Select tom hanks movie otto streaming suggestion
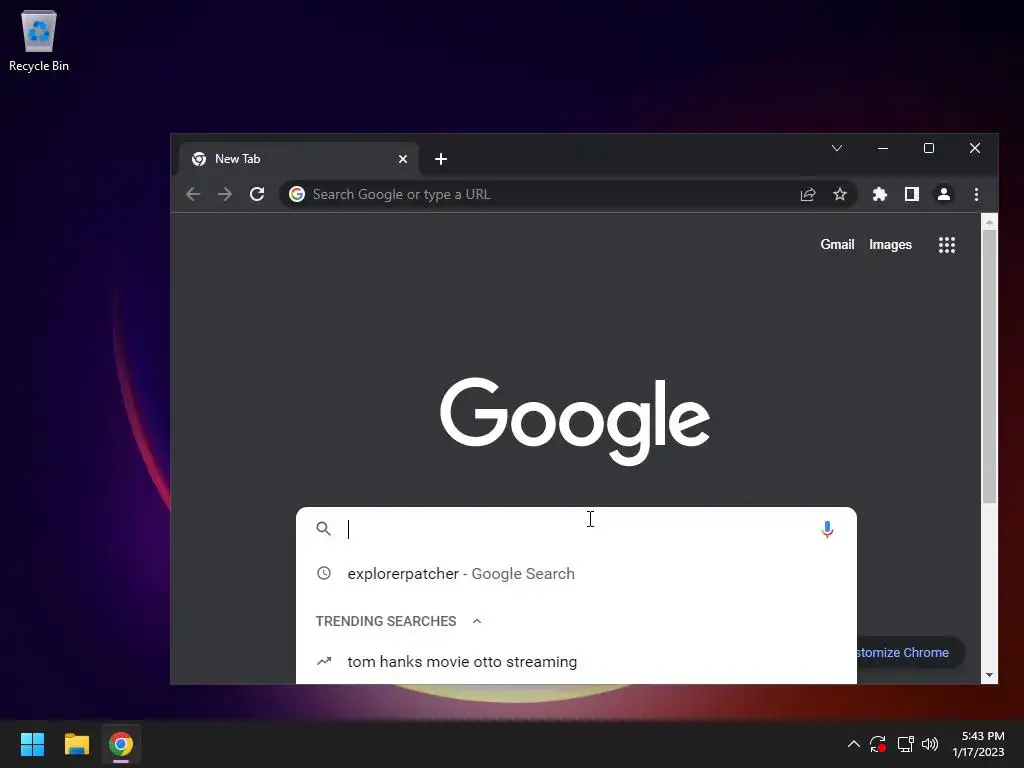Viewport: 1024px width, 768px height. pos(577,662)
